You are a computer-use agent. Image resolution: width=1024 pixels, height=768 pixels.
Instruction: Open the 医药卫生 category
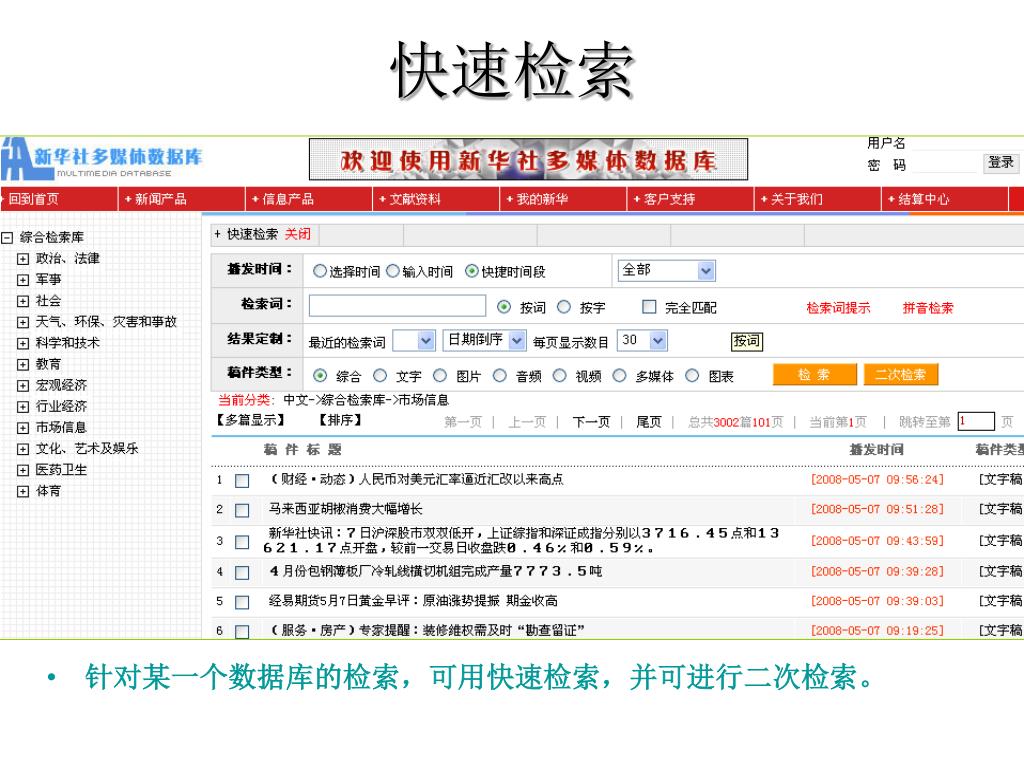pyautogui.click(x=61, y=470)
